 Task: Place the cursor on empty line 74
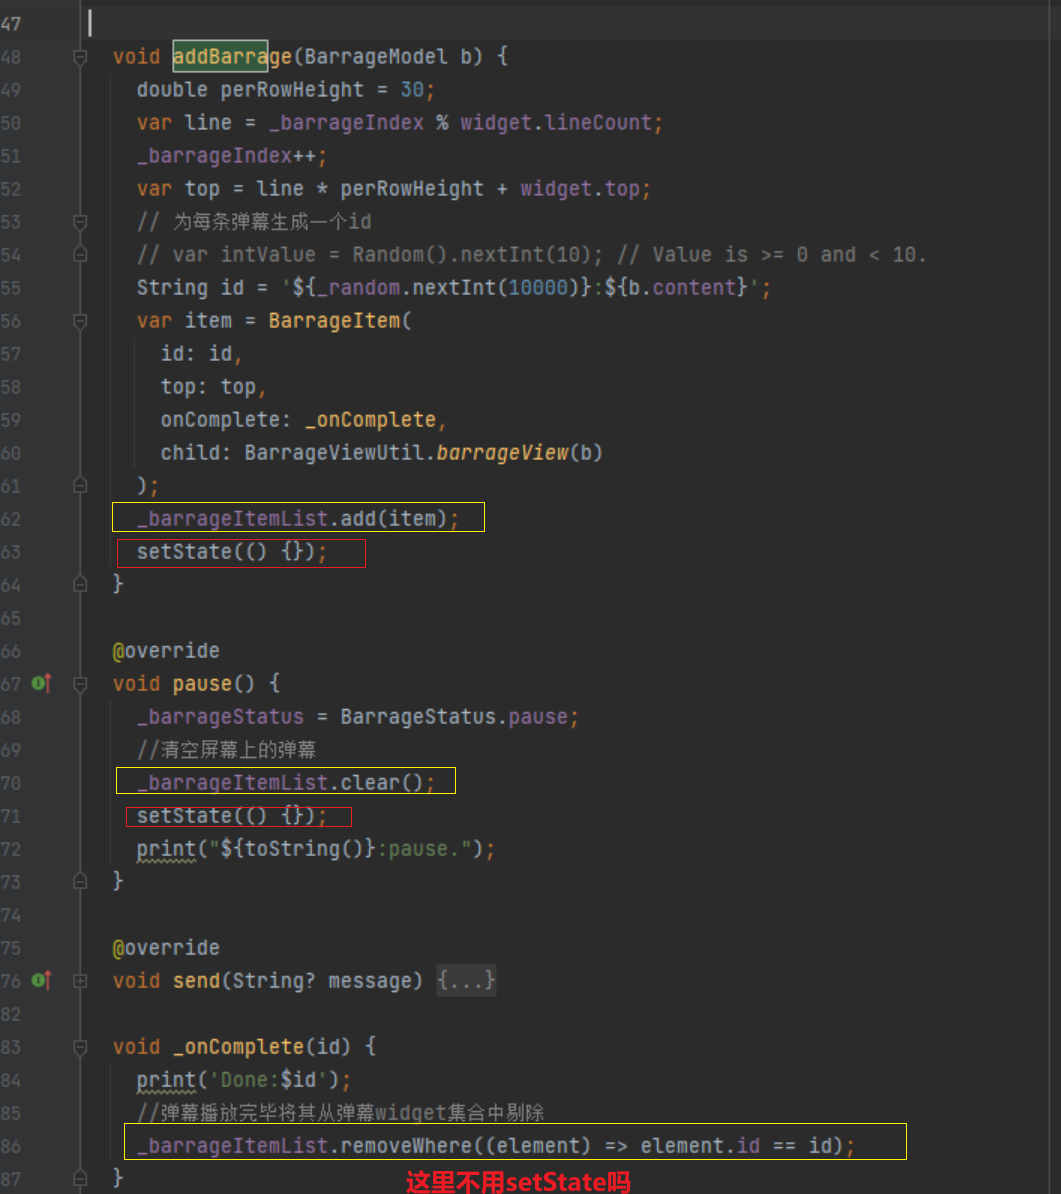[571, 915]
